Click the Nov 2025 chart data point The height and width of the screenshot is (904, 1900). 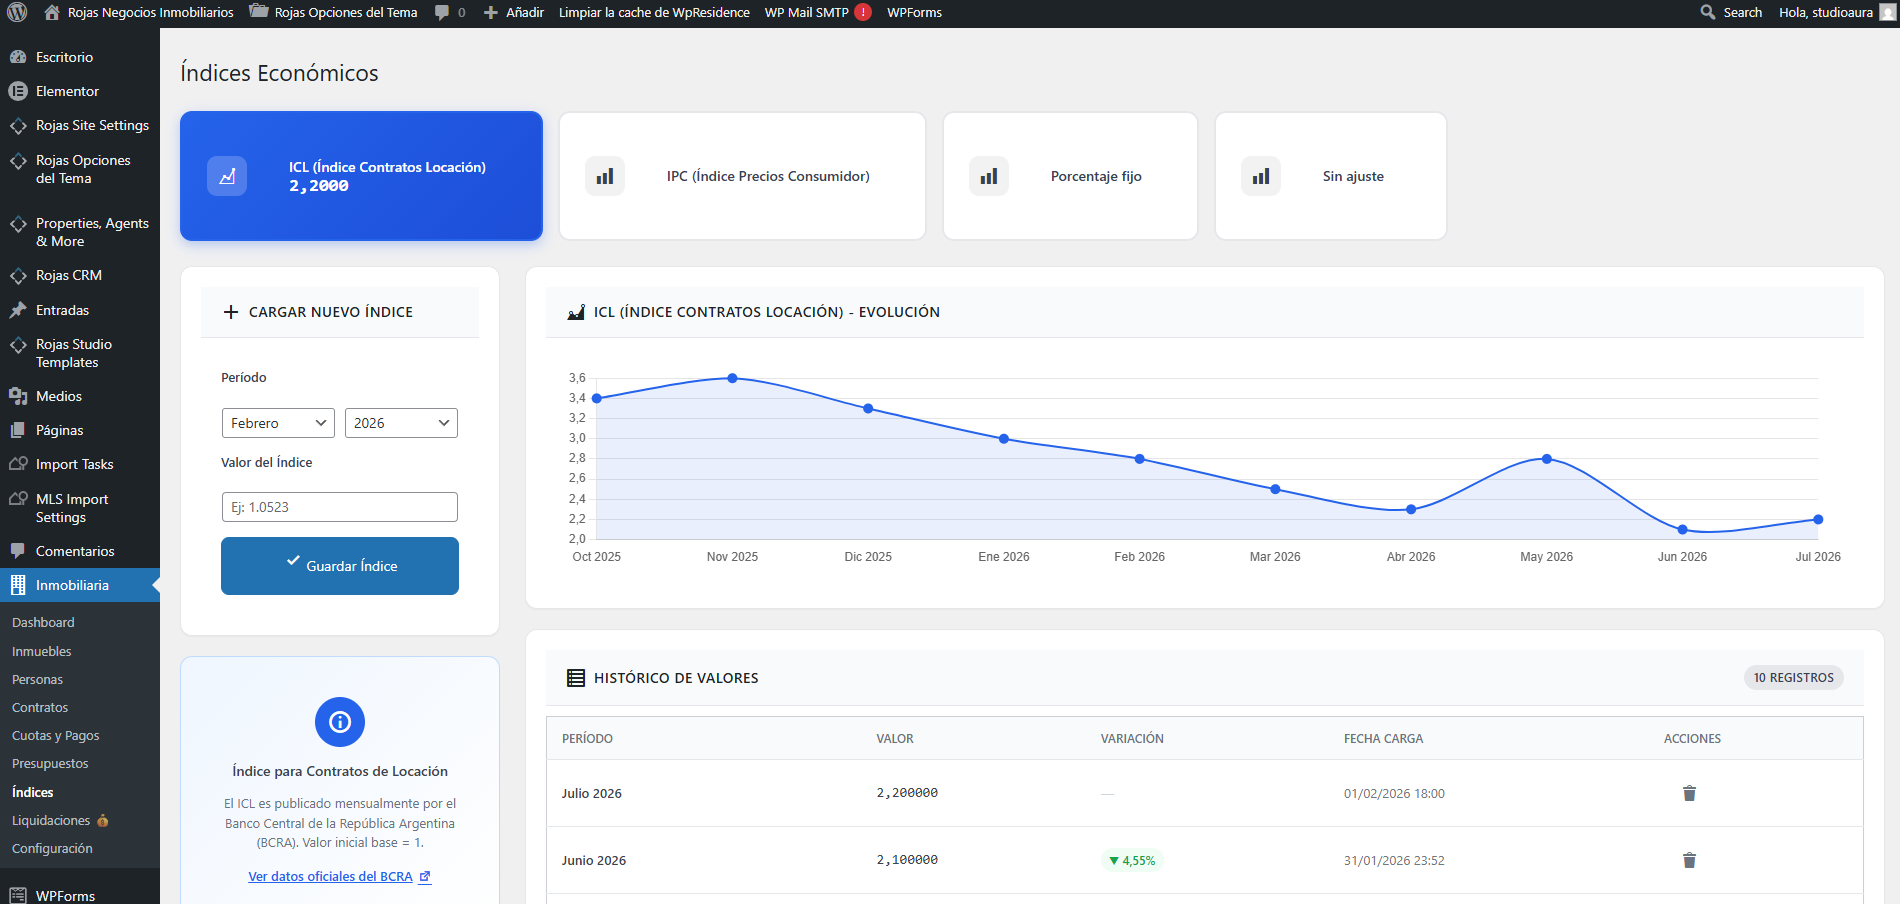(733, 378)
